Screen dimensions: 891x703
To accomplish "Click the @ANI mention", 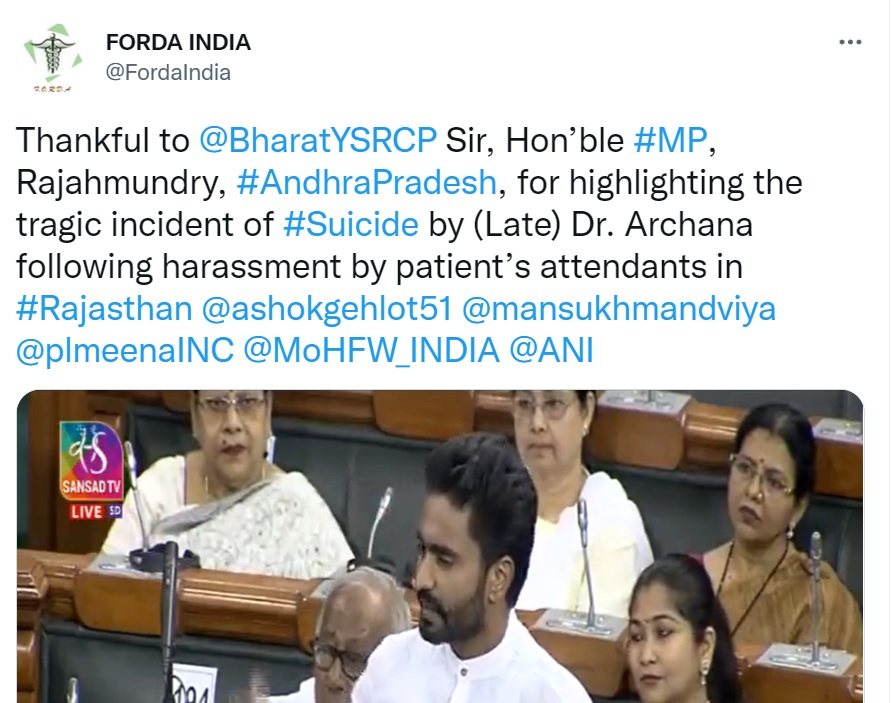I will 551,350.
